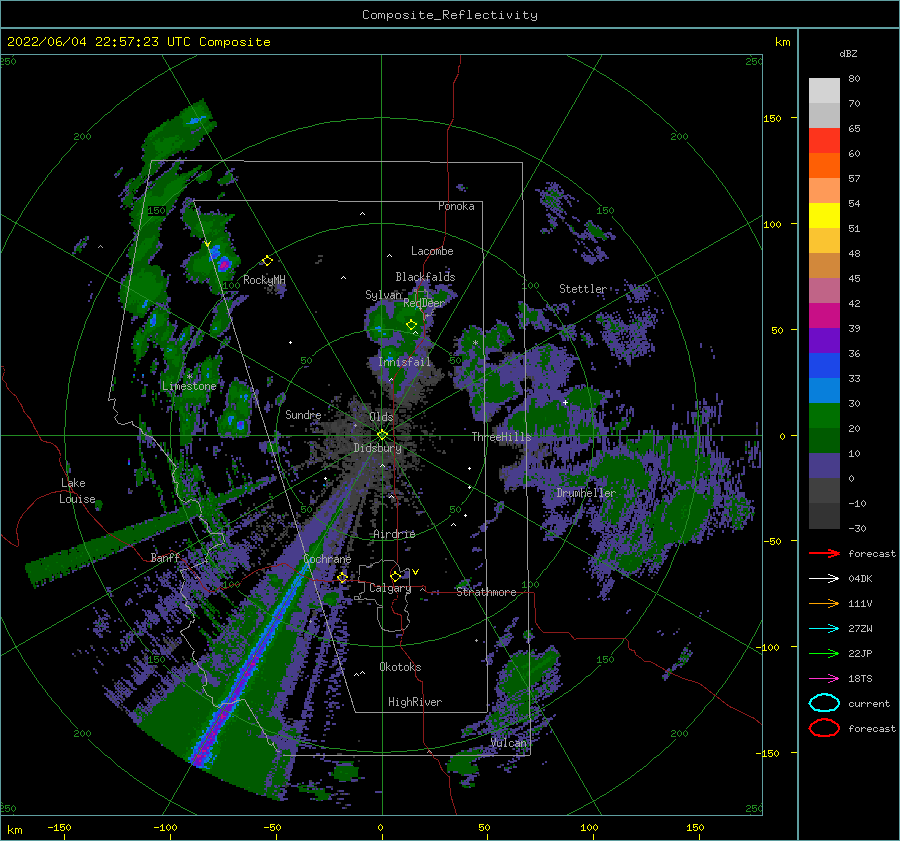Select the yellow diamond marker at RedDeer
Image resolution: width=900 pixels, height=841 pixels.
tap(412, 325)
